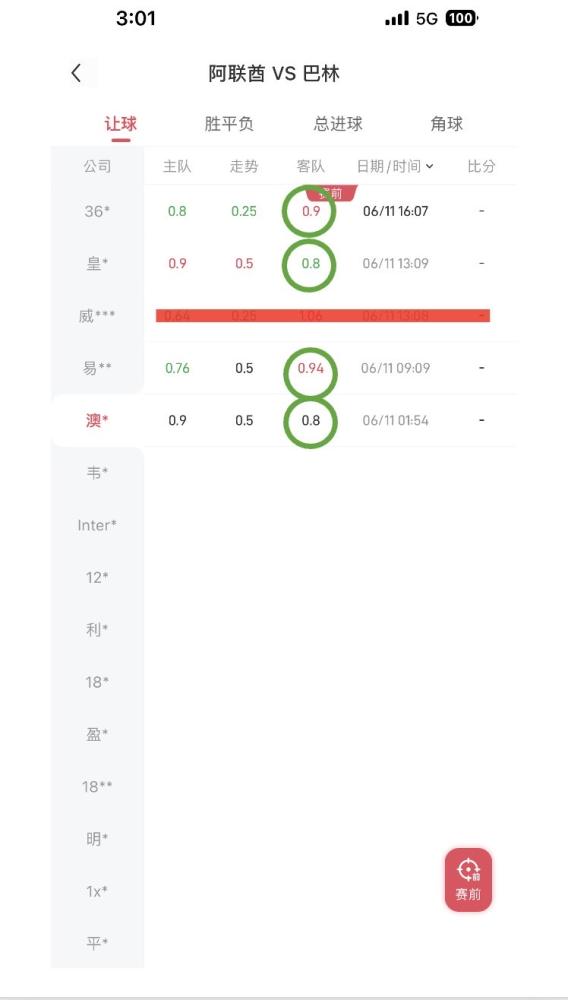
Task: Tap the red highlighted 威*** odds row
Action: [x=323, y=316]
